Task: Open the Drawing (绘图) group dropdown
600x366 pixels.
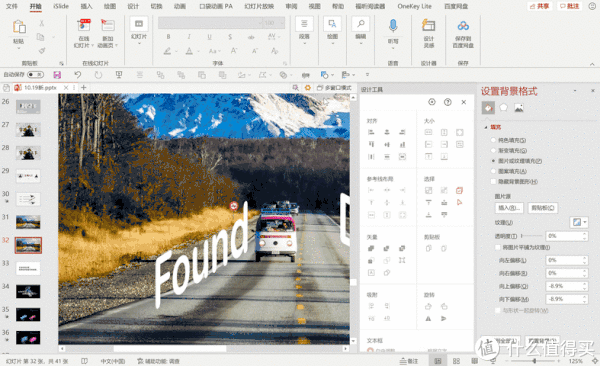Action: click(x=332, y=43)
